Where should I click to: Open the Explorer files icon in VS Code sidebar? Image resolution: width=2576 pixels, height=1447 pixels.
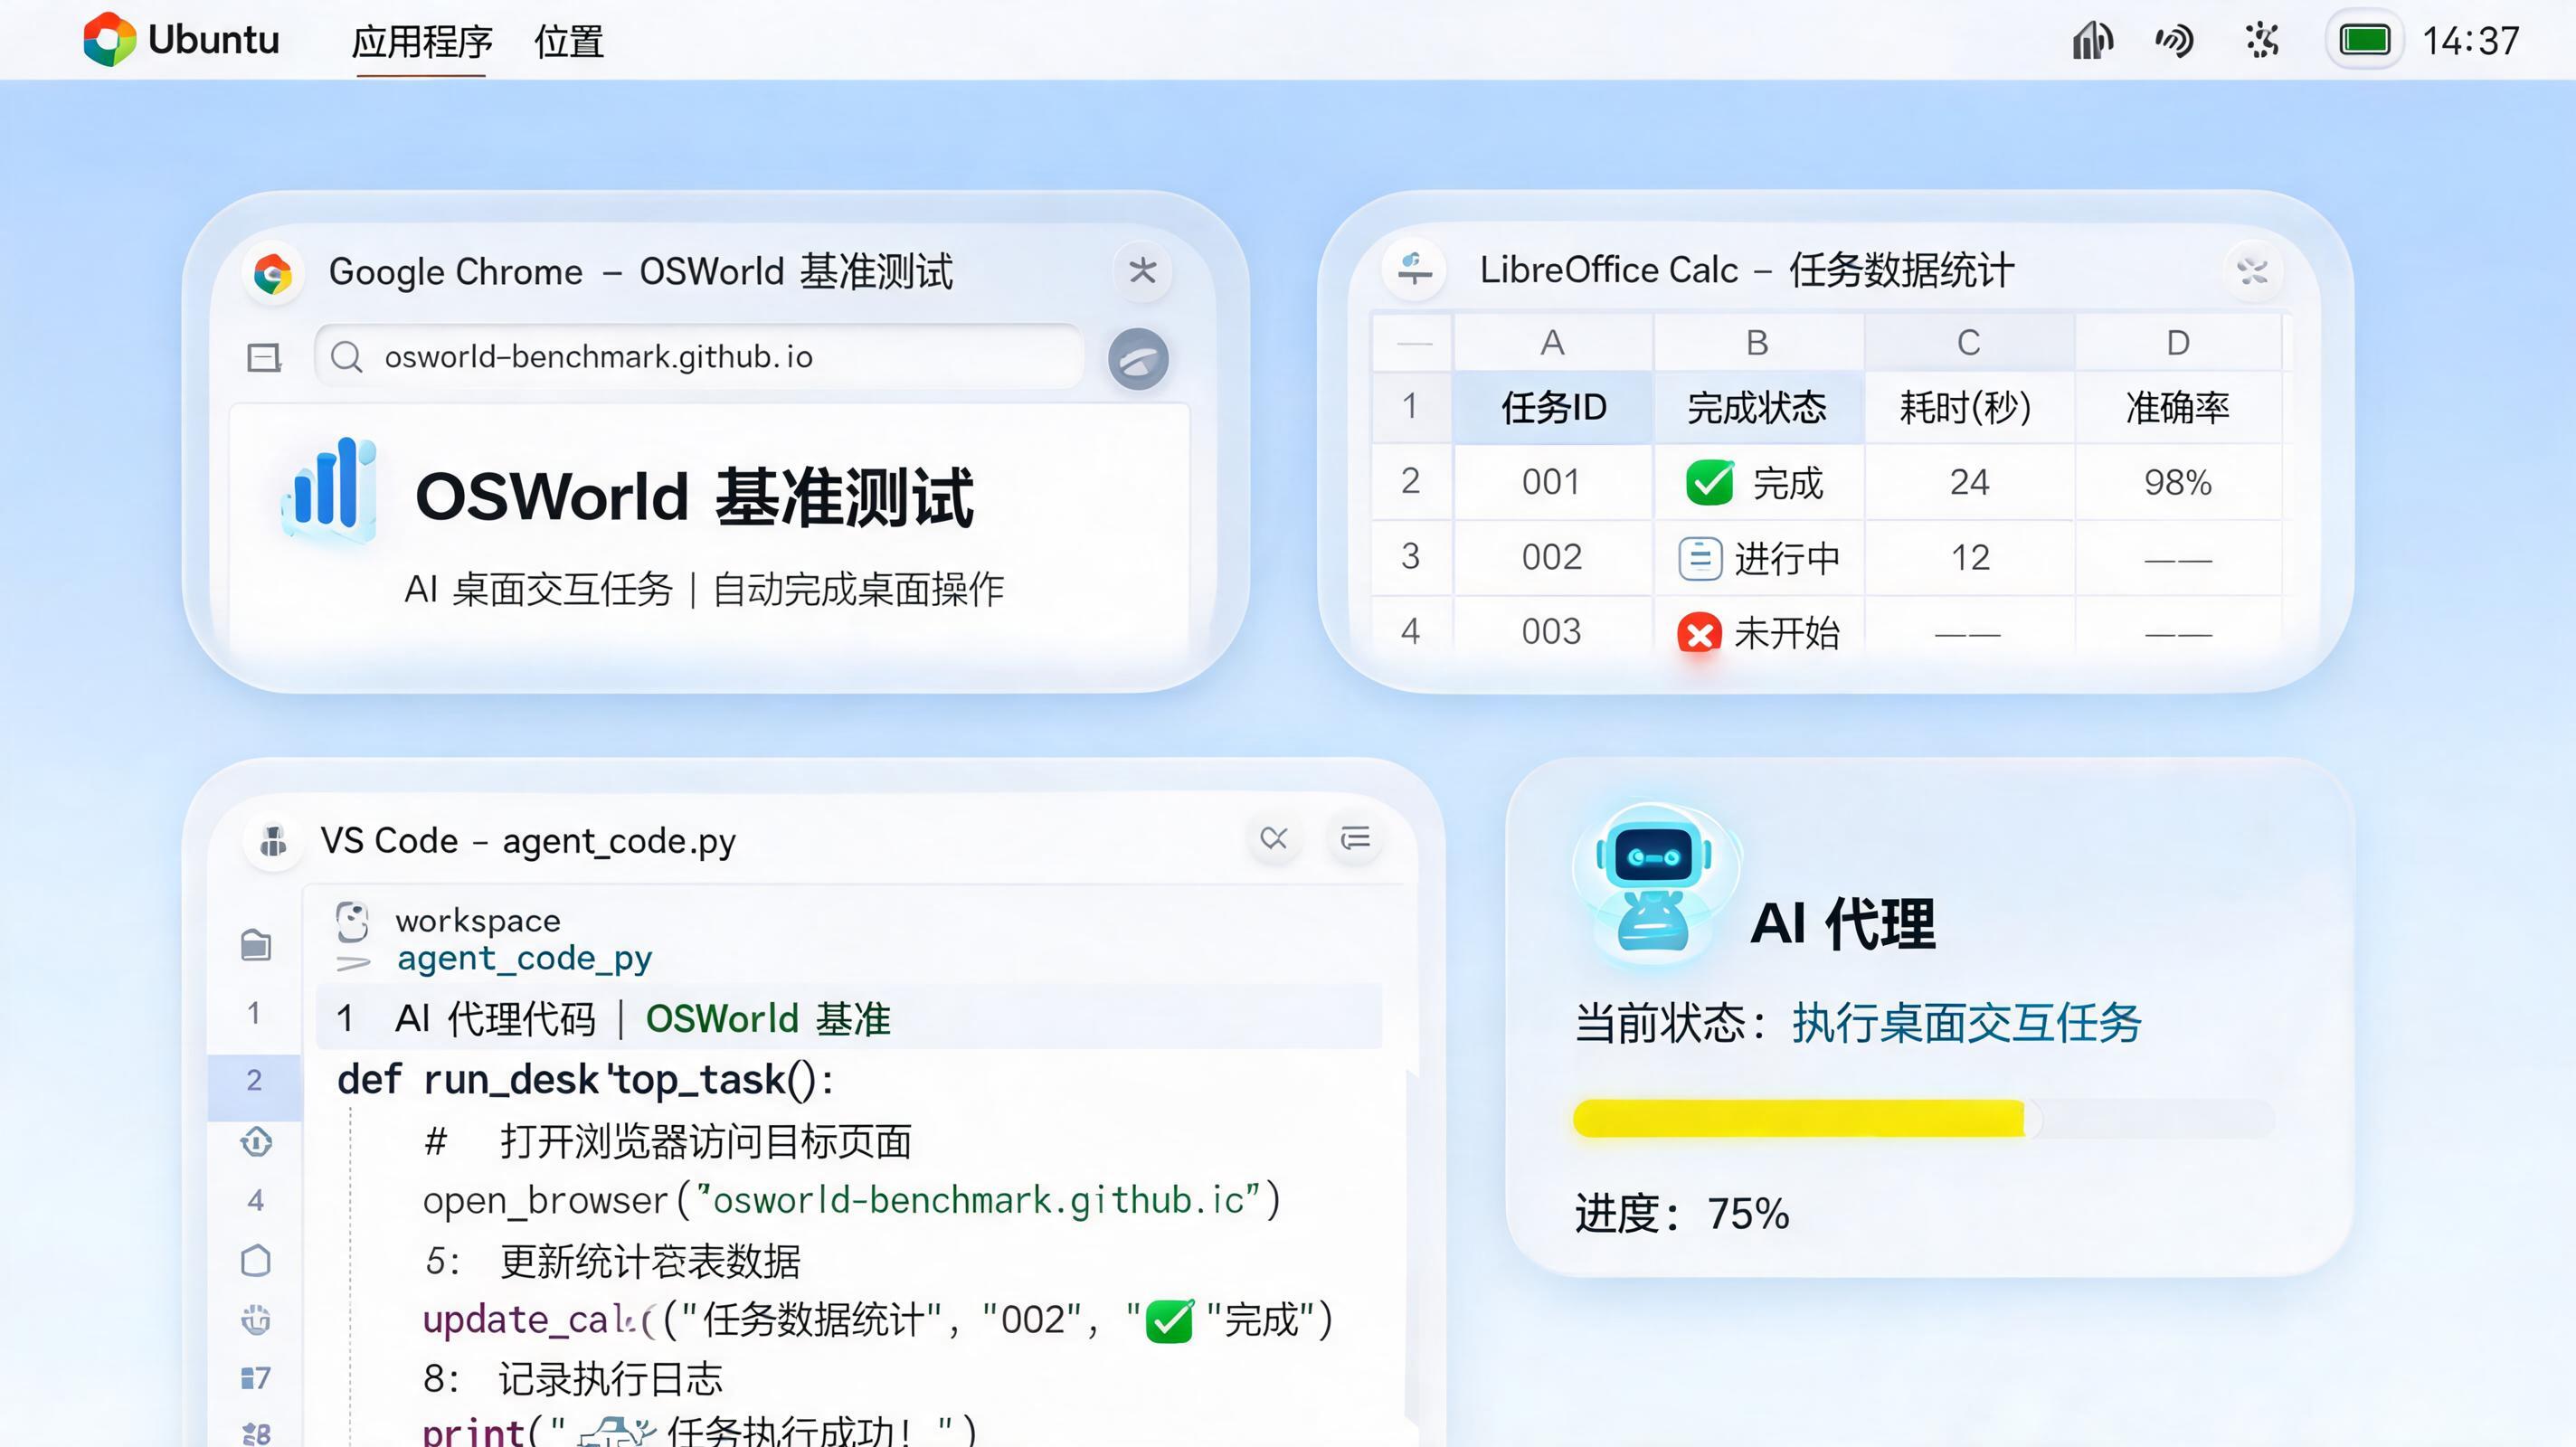[256, 944]
